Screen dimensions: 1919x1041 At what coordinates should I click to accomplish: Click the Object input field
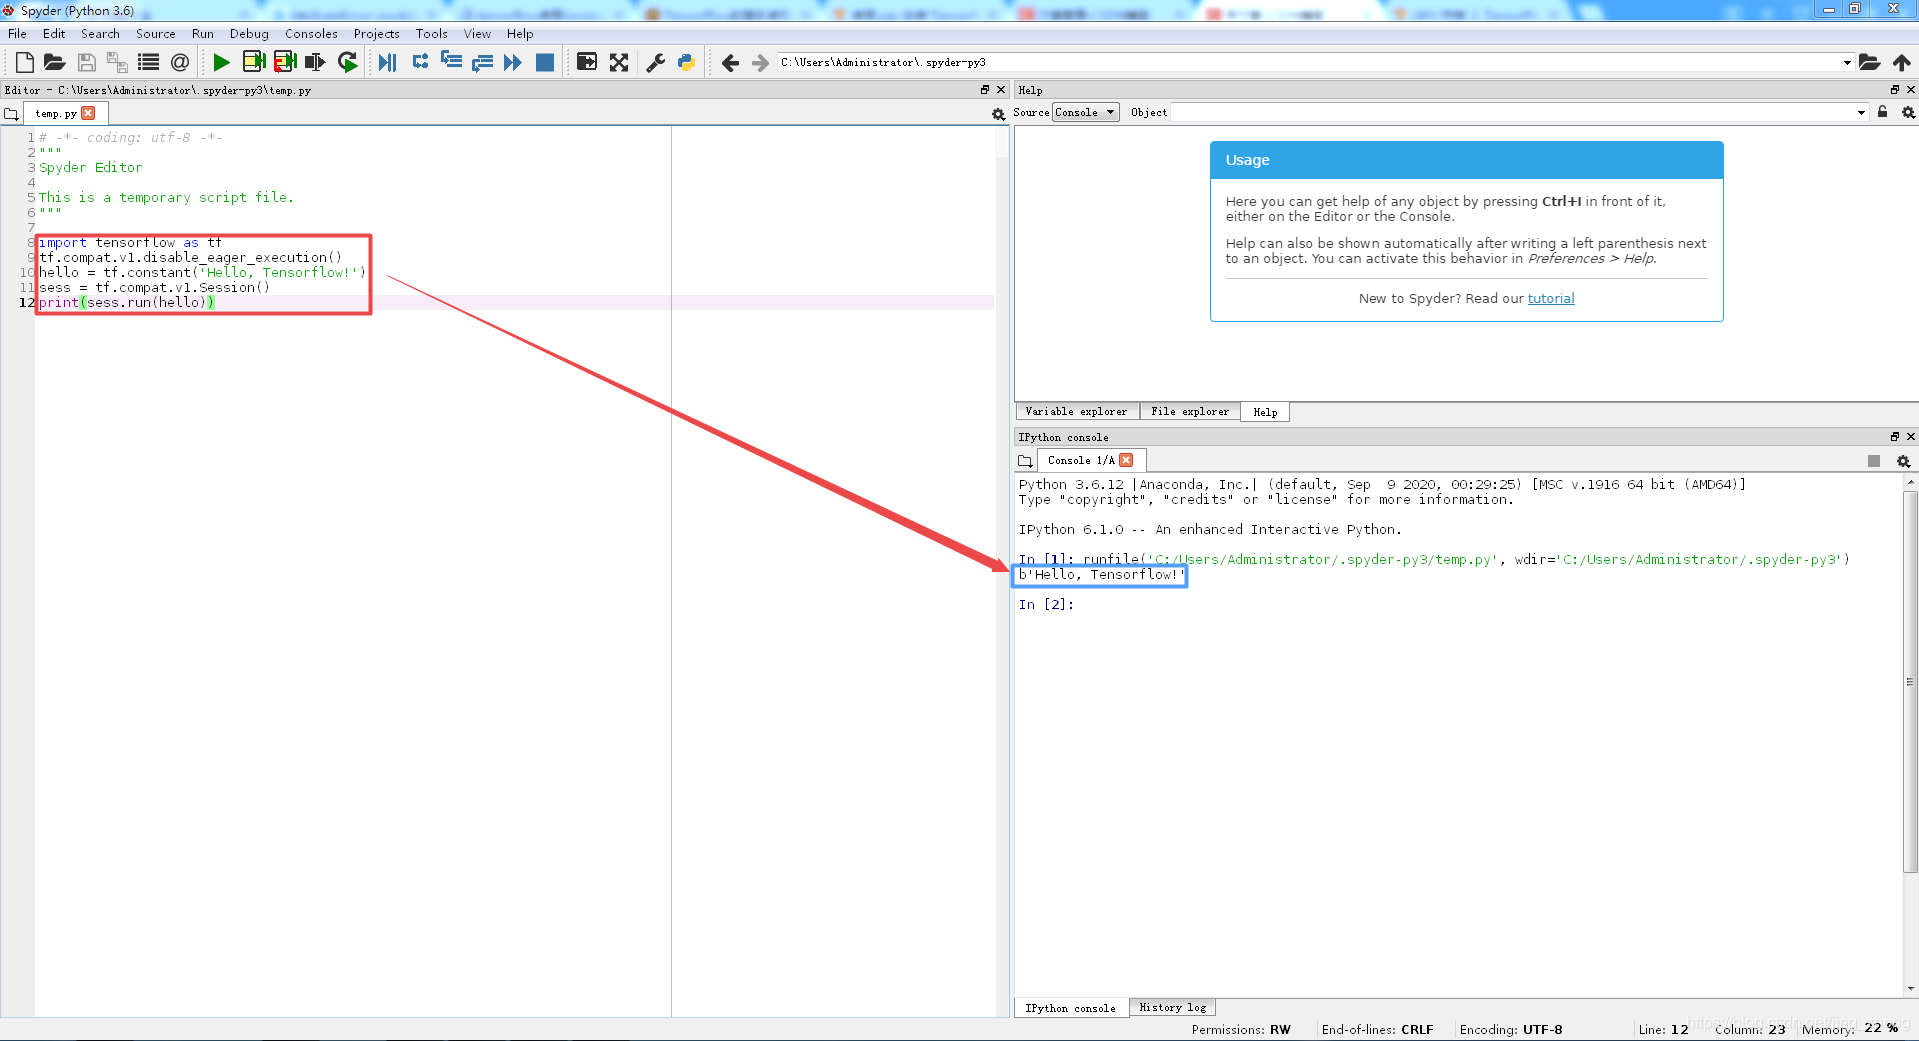[1512, 112]
